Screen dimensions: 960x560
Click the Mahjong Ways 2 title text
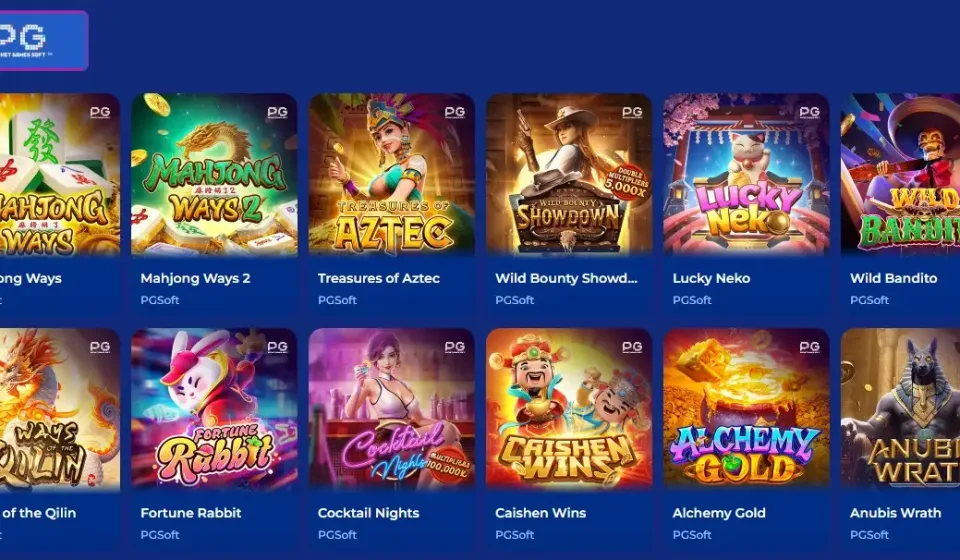pyautogui.click(x=195, y=278)
